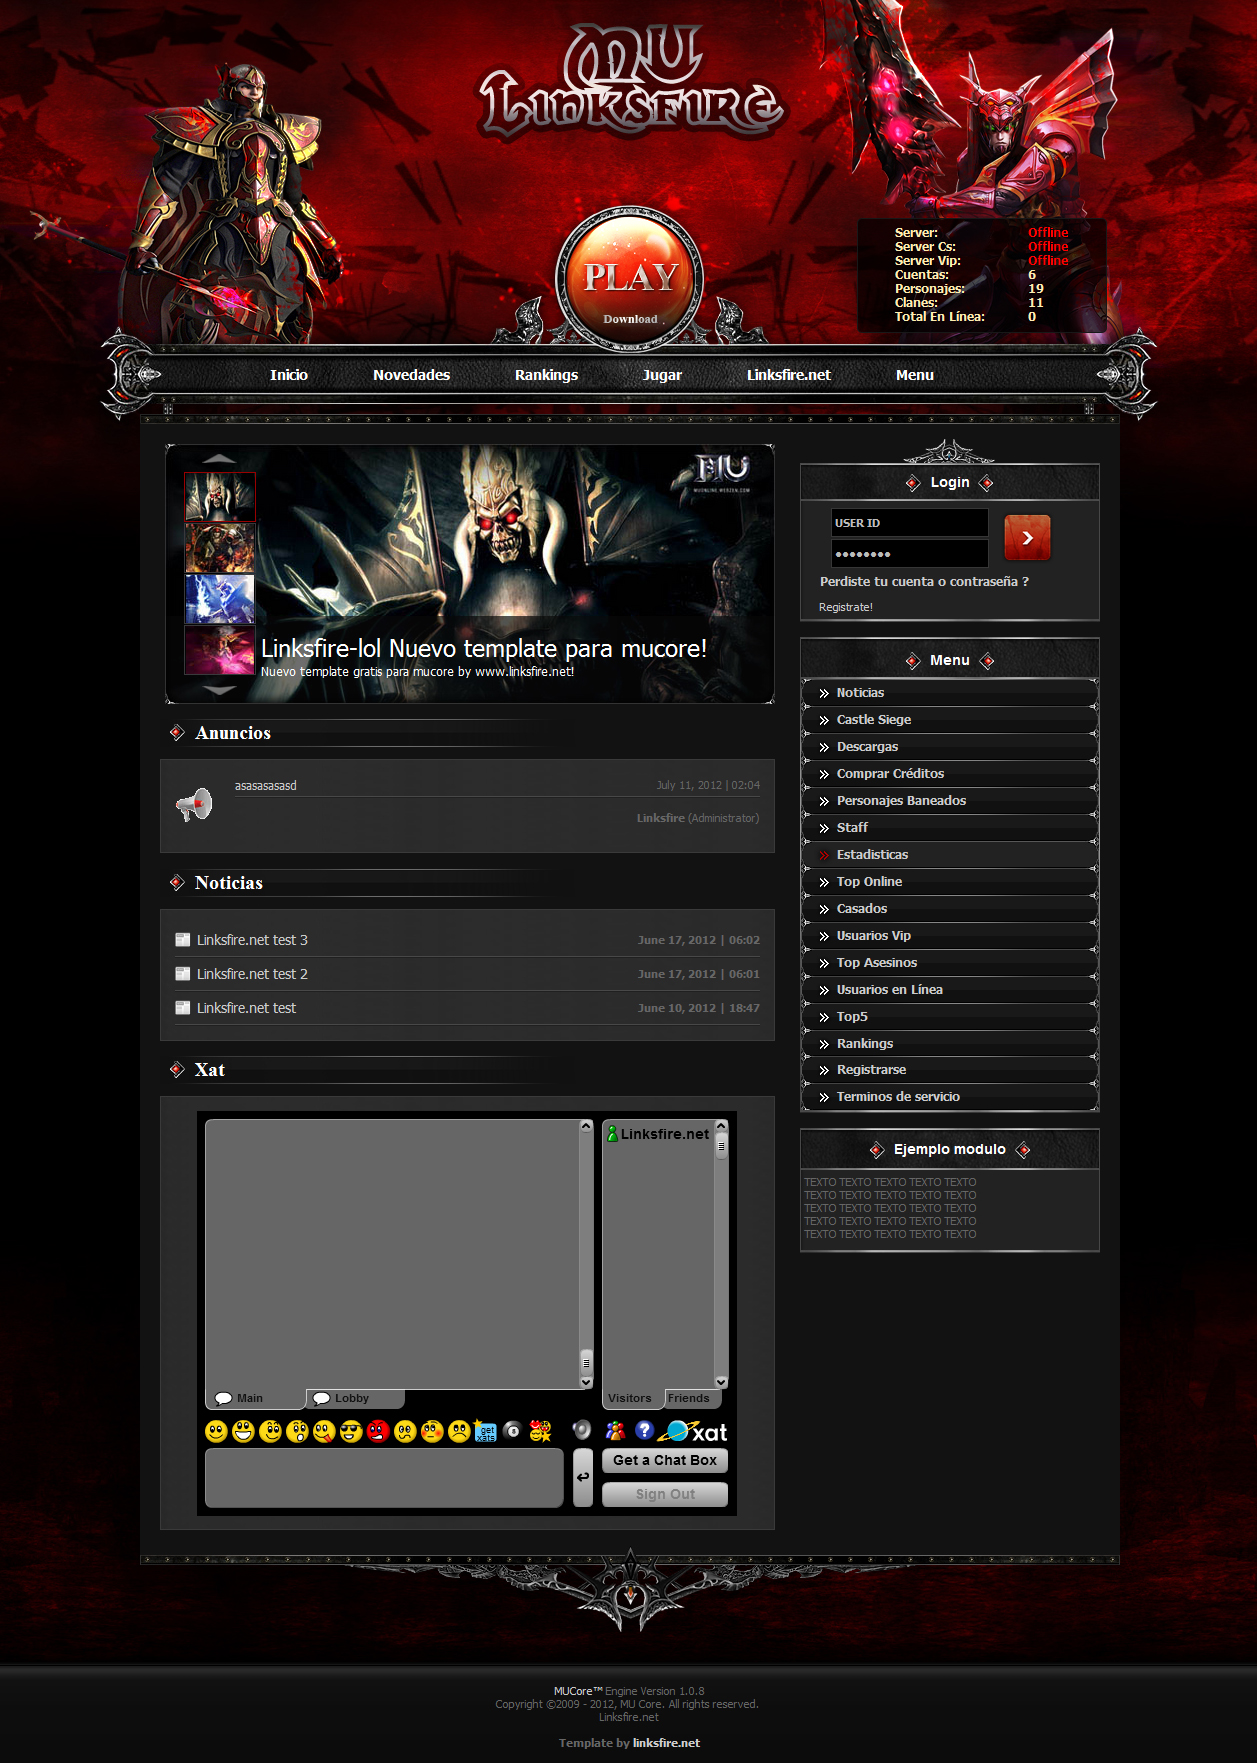Click the megaphone announcement icon

pyautogui.click(x=195, y=803)
